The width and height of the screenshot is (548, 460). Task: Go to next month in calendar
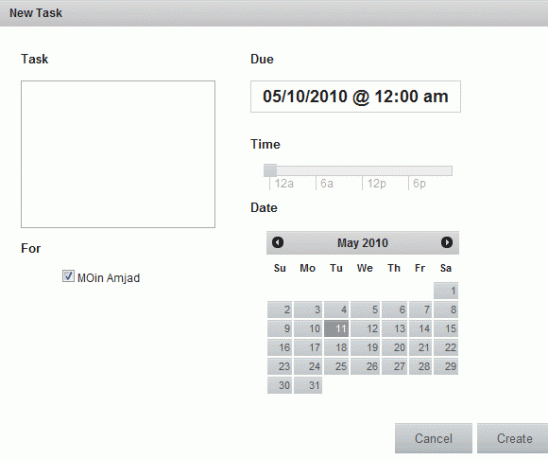click(447, 242)
